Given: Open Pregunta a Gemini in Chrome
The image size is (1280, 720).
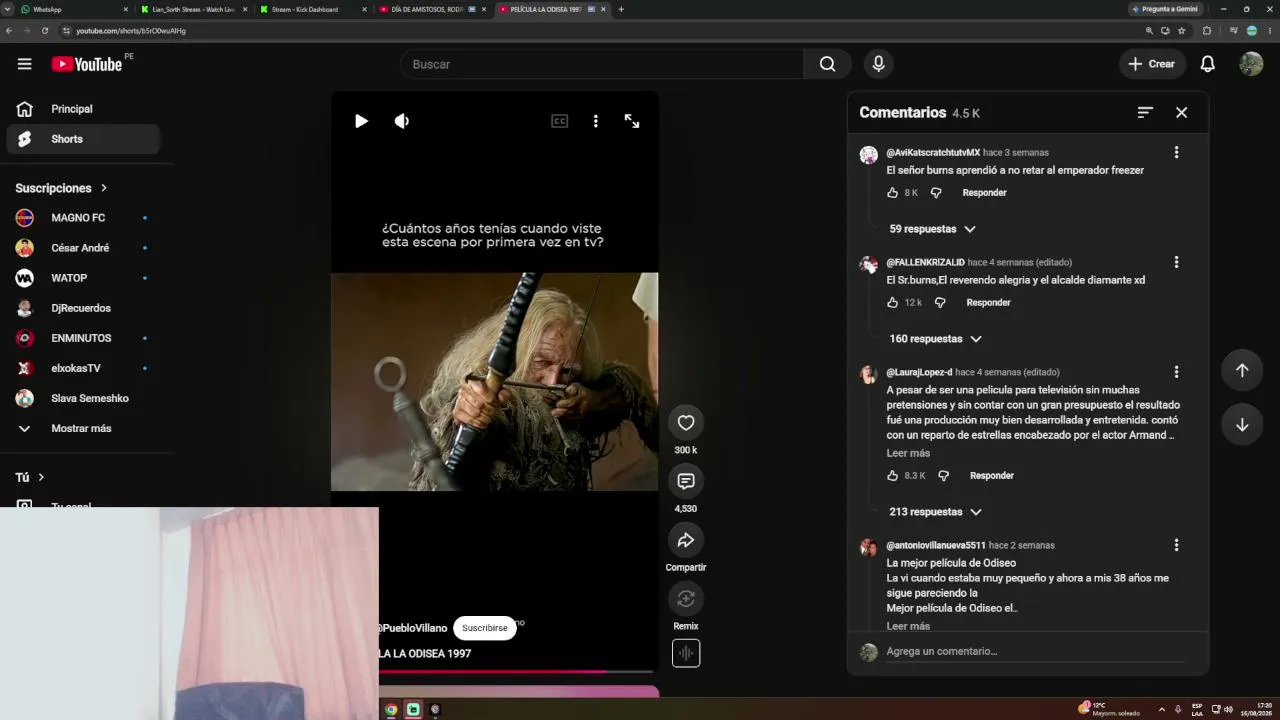Looking at the screenshot, I should [x=1164, y=9].
